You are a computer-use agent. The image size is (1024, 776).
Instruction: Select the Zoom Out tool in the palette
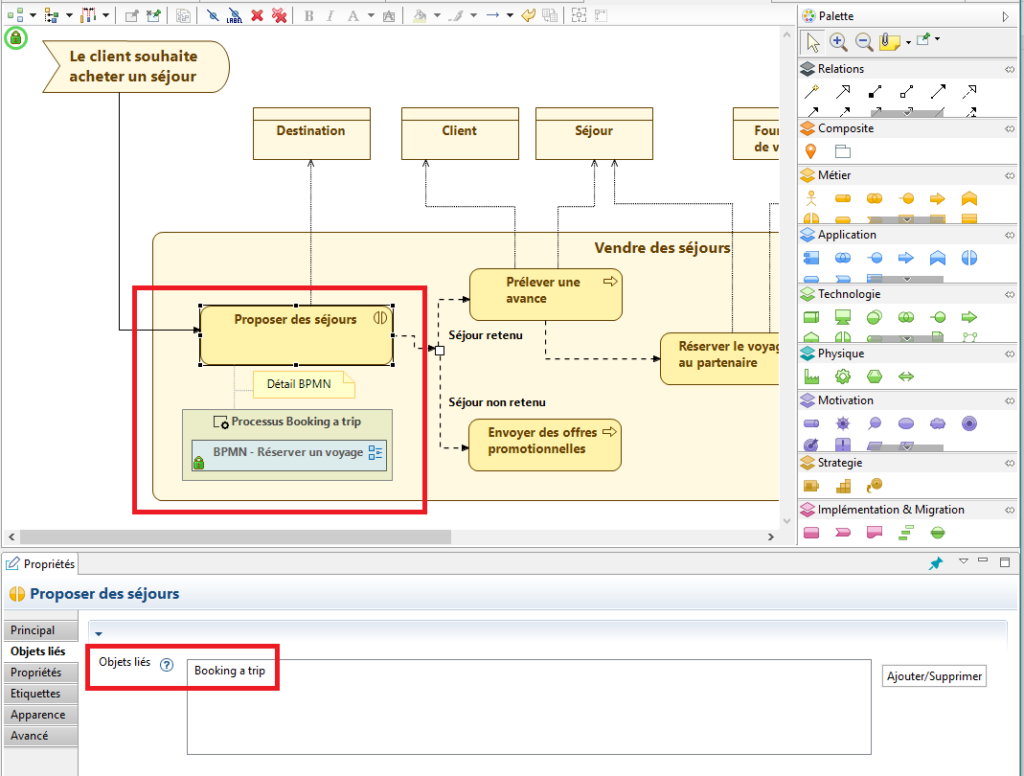[x=863, y=42]
